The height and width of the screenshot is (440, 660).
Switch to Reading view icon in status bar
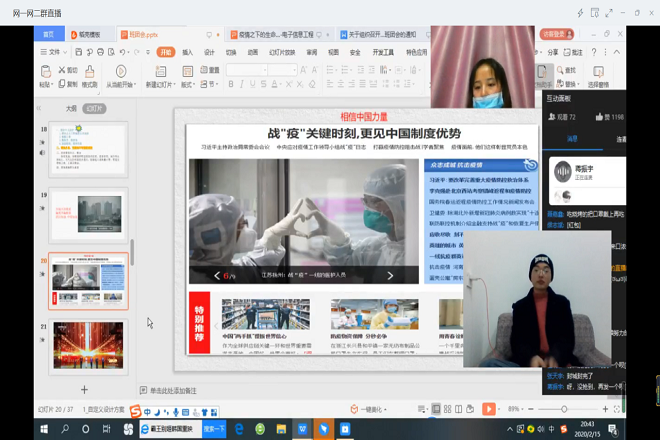(x=458, y=409)
